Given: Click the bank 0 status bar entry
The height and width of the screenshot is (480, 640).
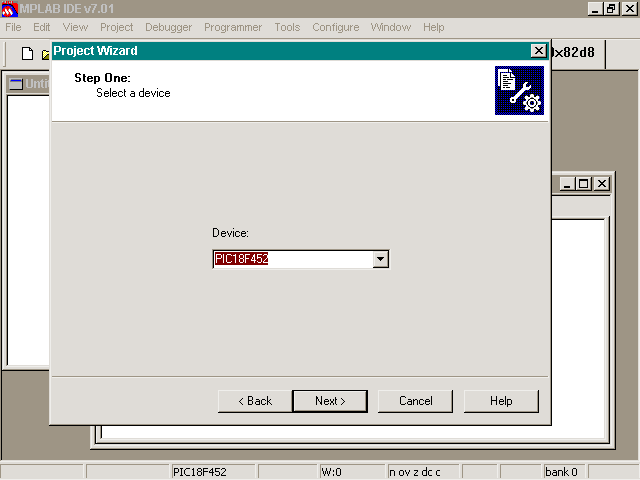Looking at the screenshot, I should [561, 472].
